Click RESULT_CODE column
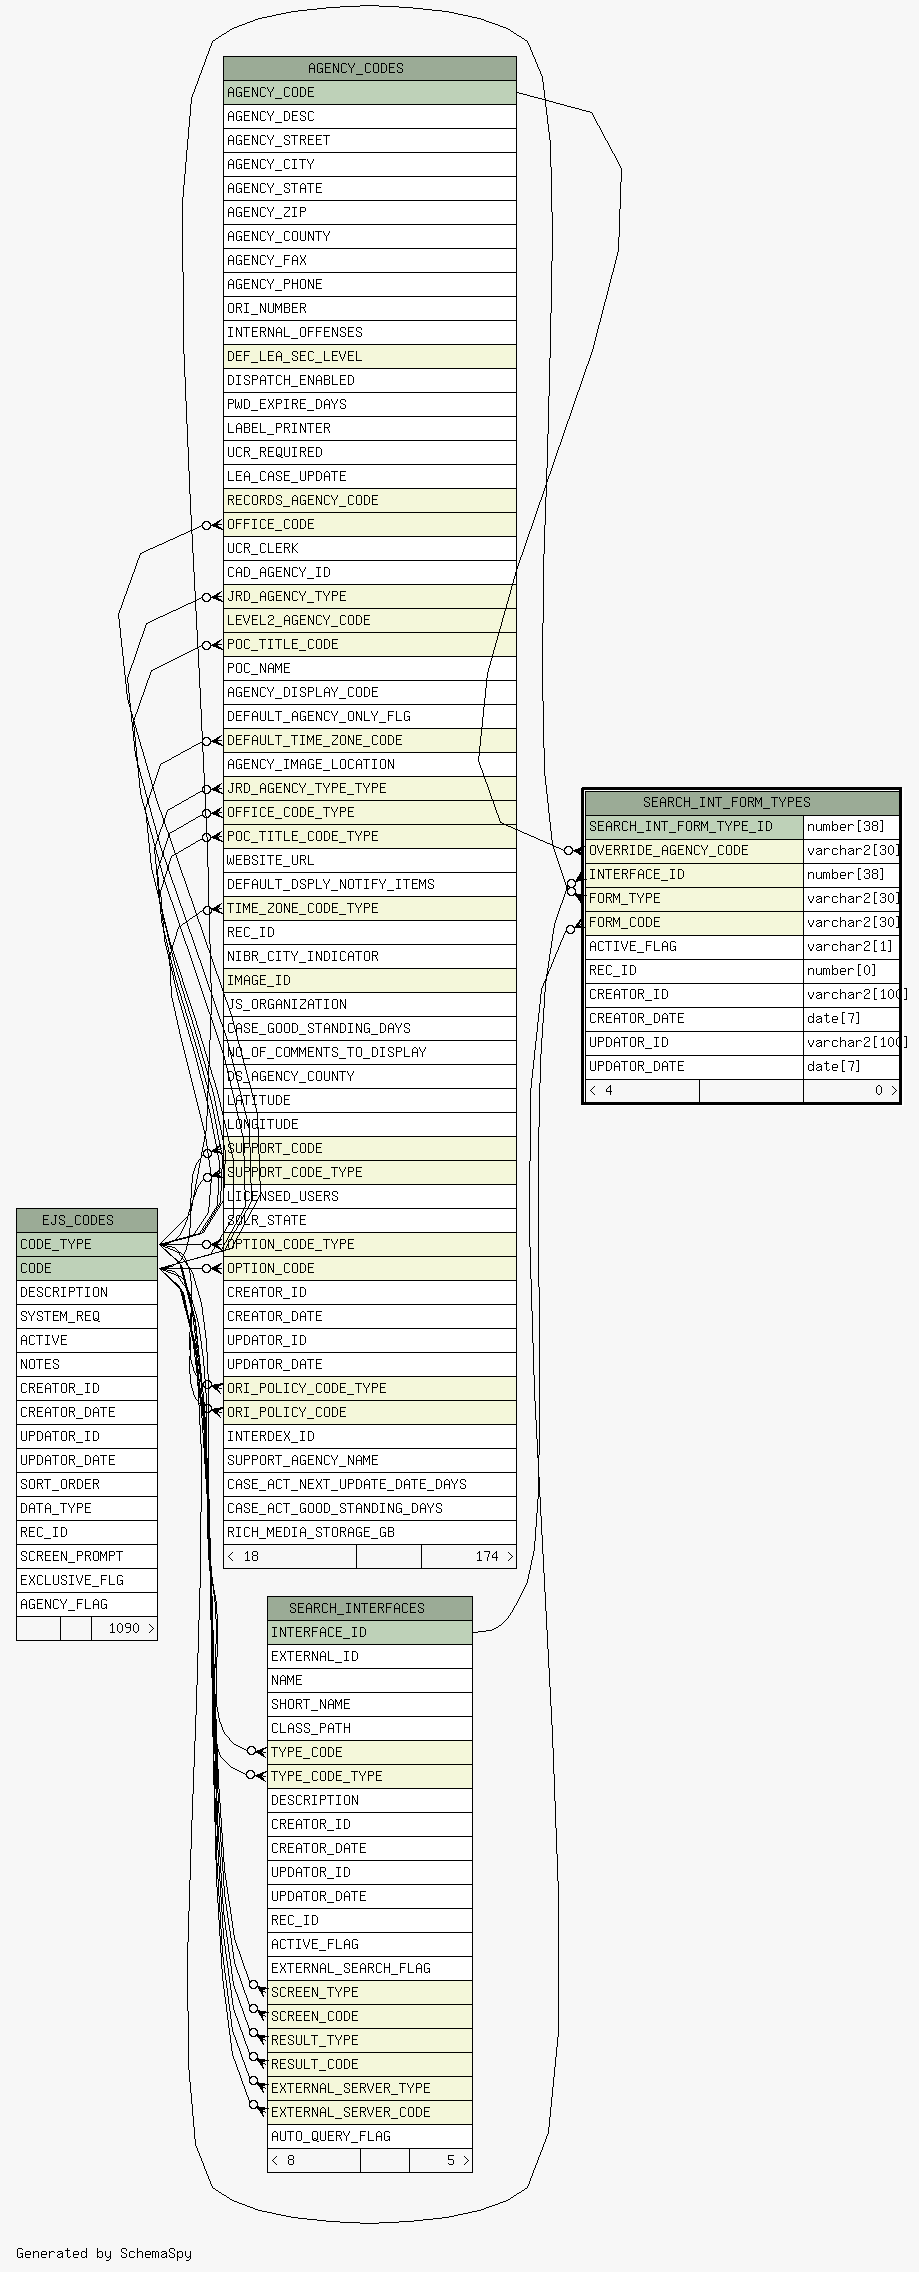 pyautogui.click(x=370, y=2064)
